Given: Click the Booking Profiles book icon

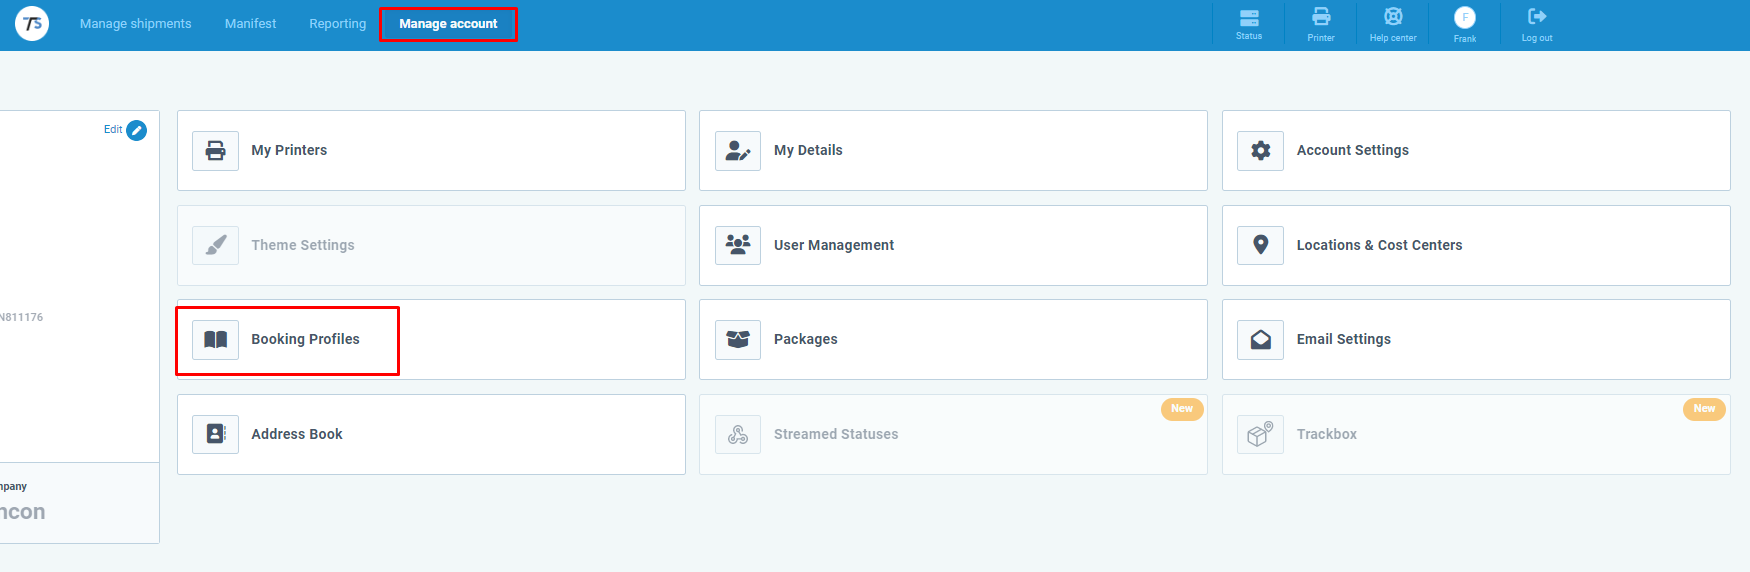Looking at the screenshot, I should [216, 340].
